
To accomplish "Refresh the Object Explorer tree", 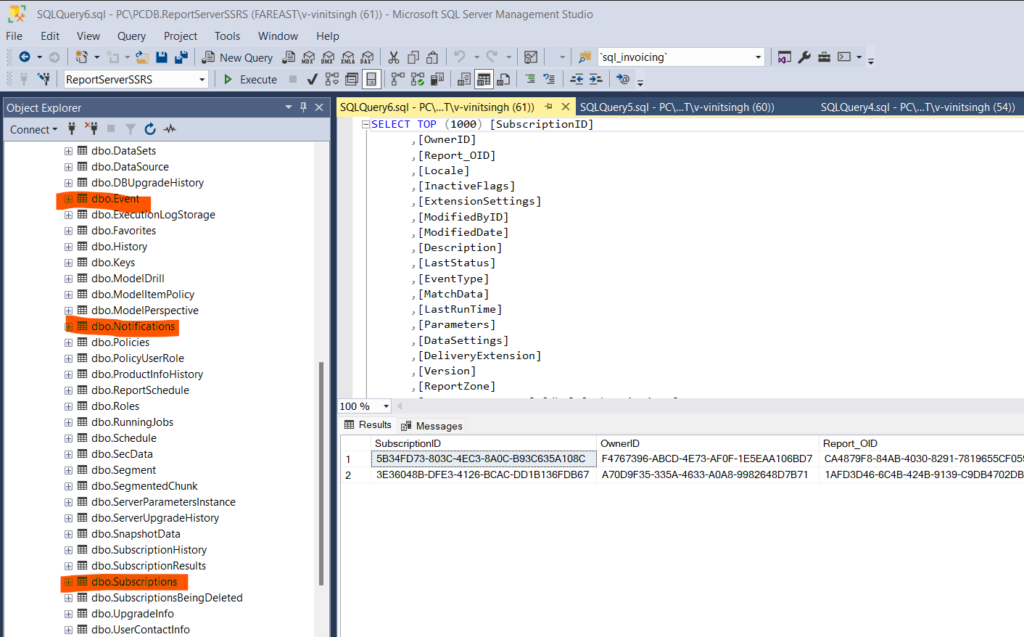I will pos(150,129).
